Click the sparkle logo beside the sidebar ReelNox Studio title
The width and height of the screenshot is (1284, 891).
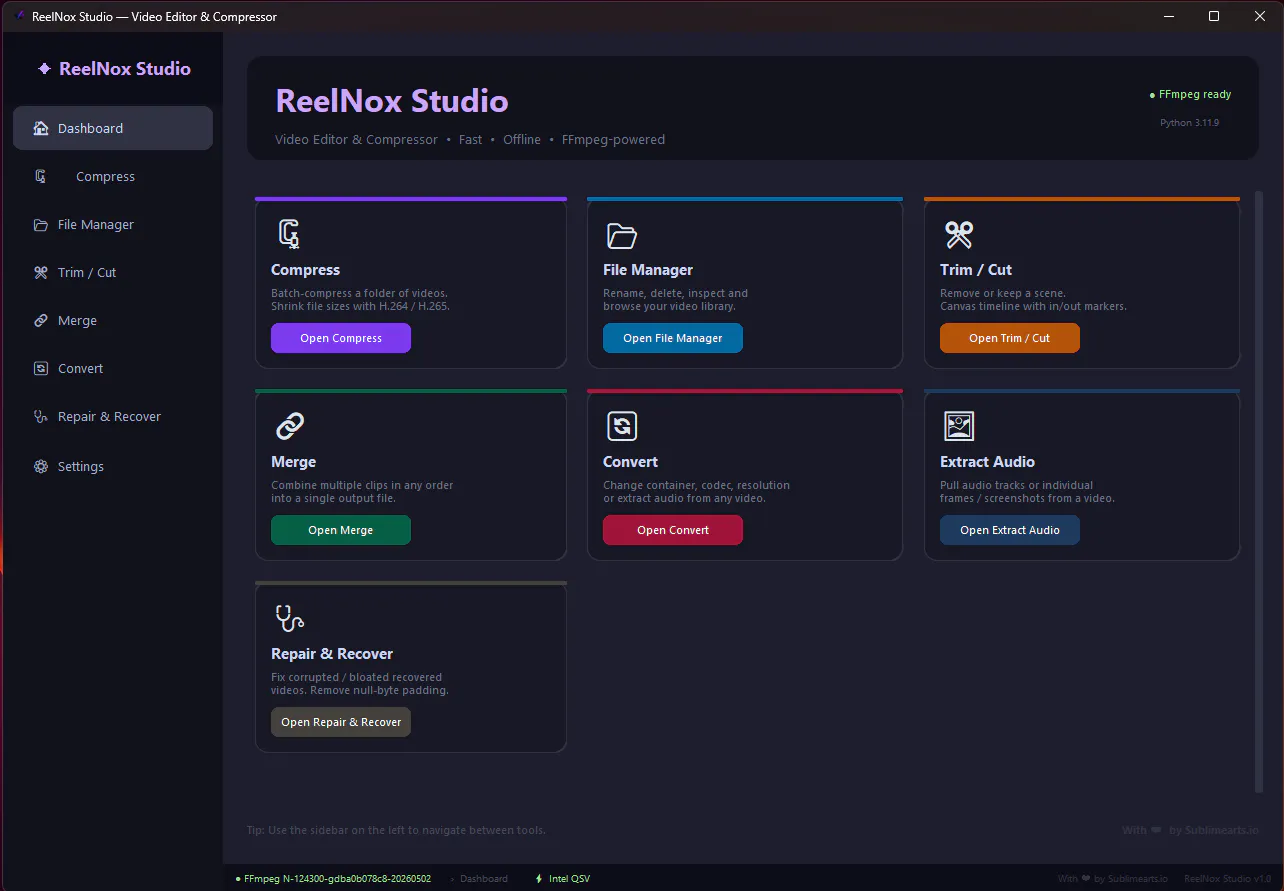(x=44, y=69)
